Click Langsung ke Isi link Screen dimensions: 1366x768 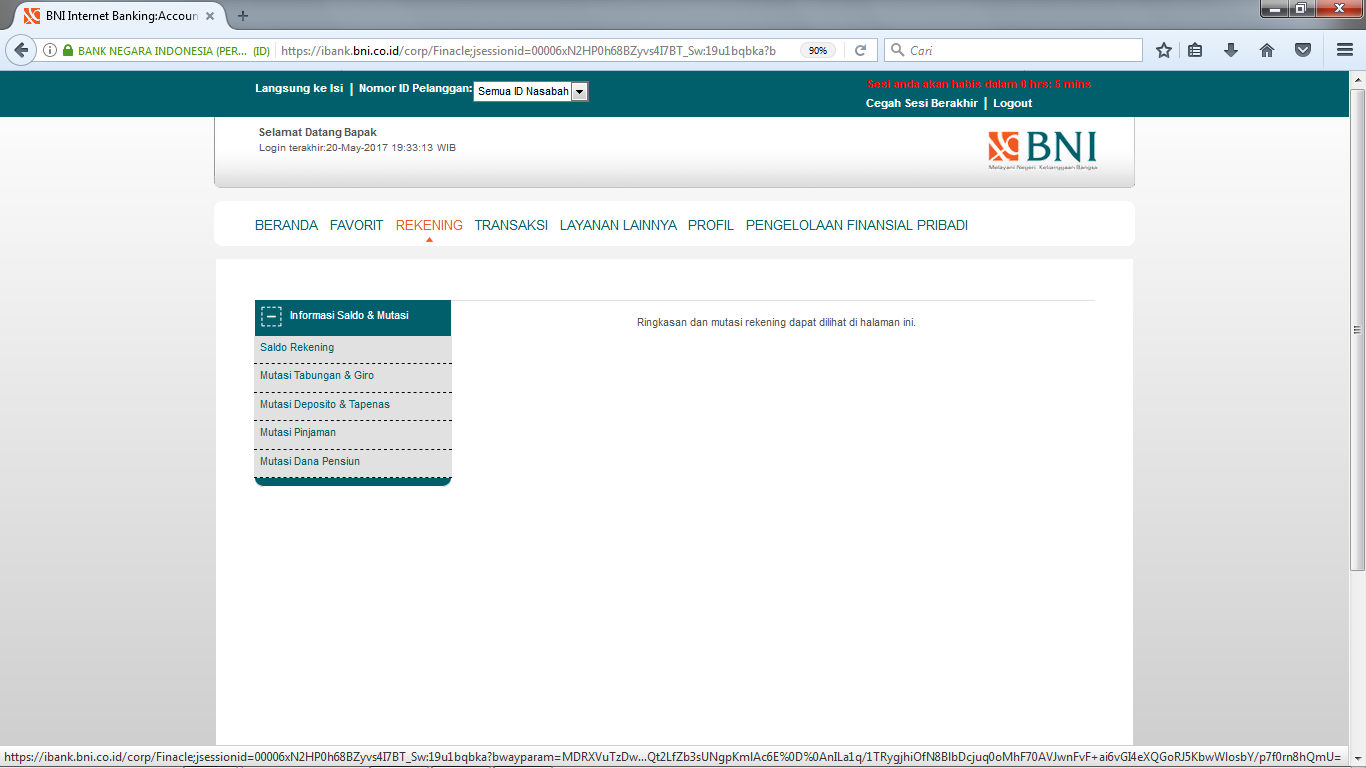[299, 88]
